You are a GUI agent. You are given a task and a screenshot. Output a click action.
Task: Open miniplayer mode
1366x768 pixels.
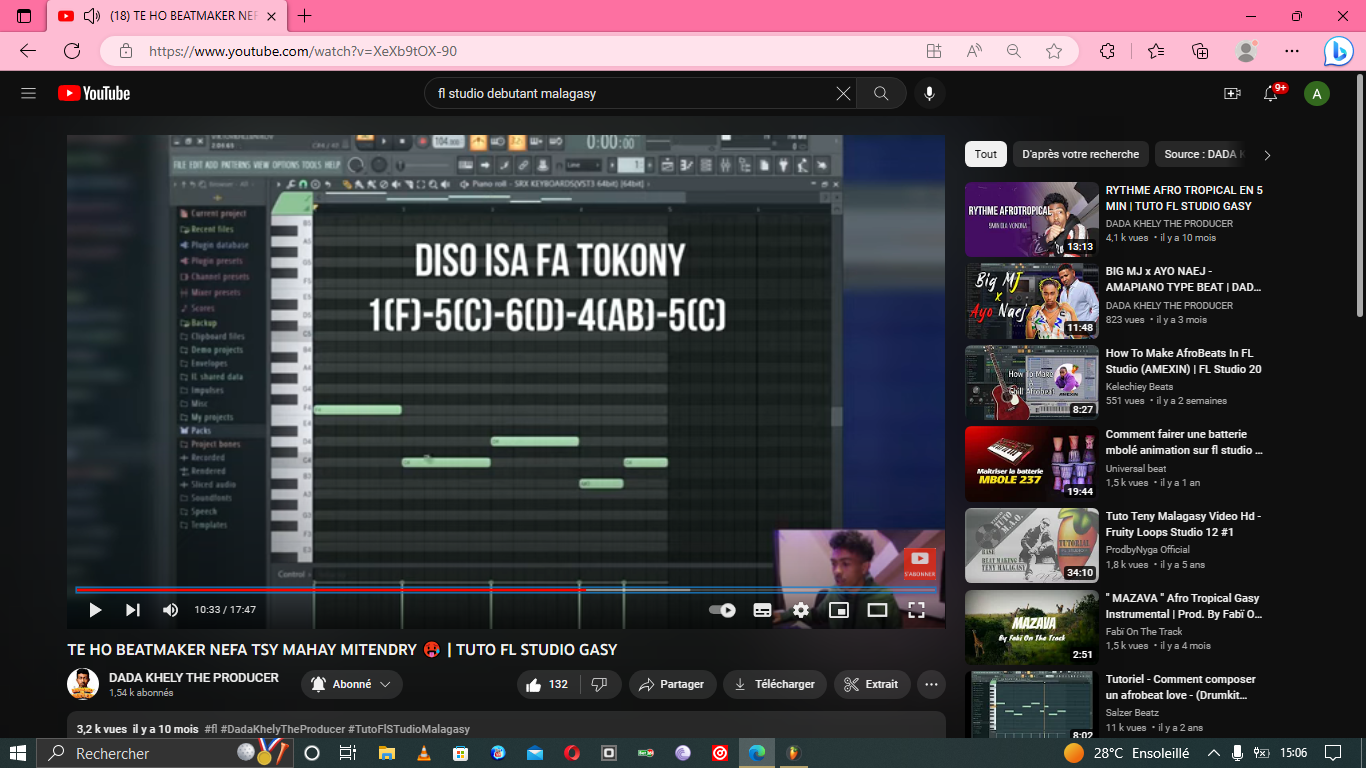coord(839,610)
